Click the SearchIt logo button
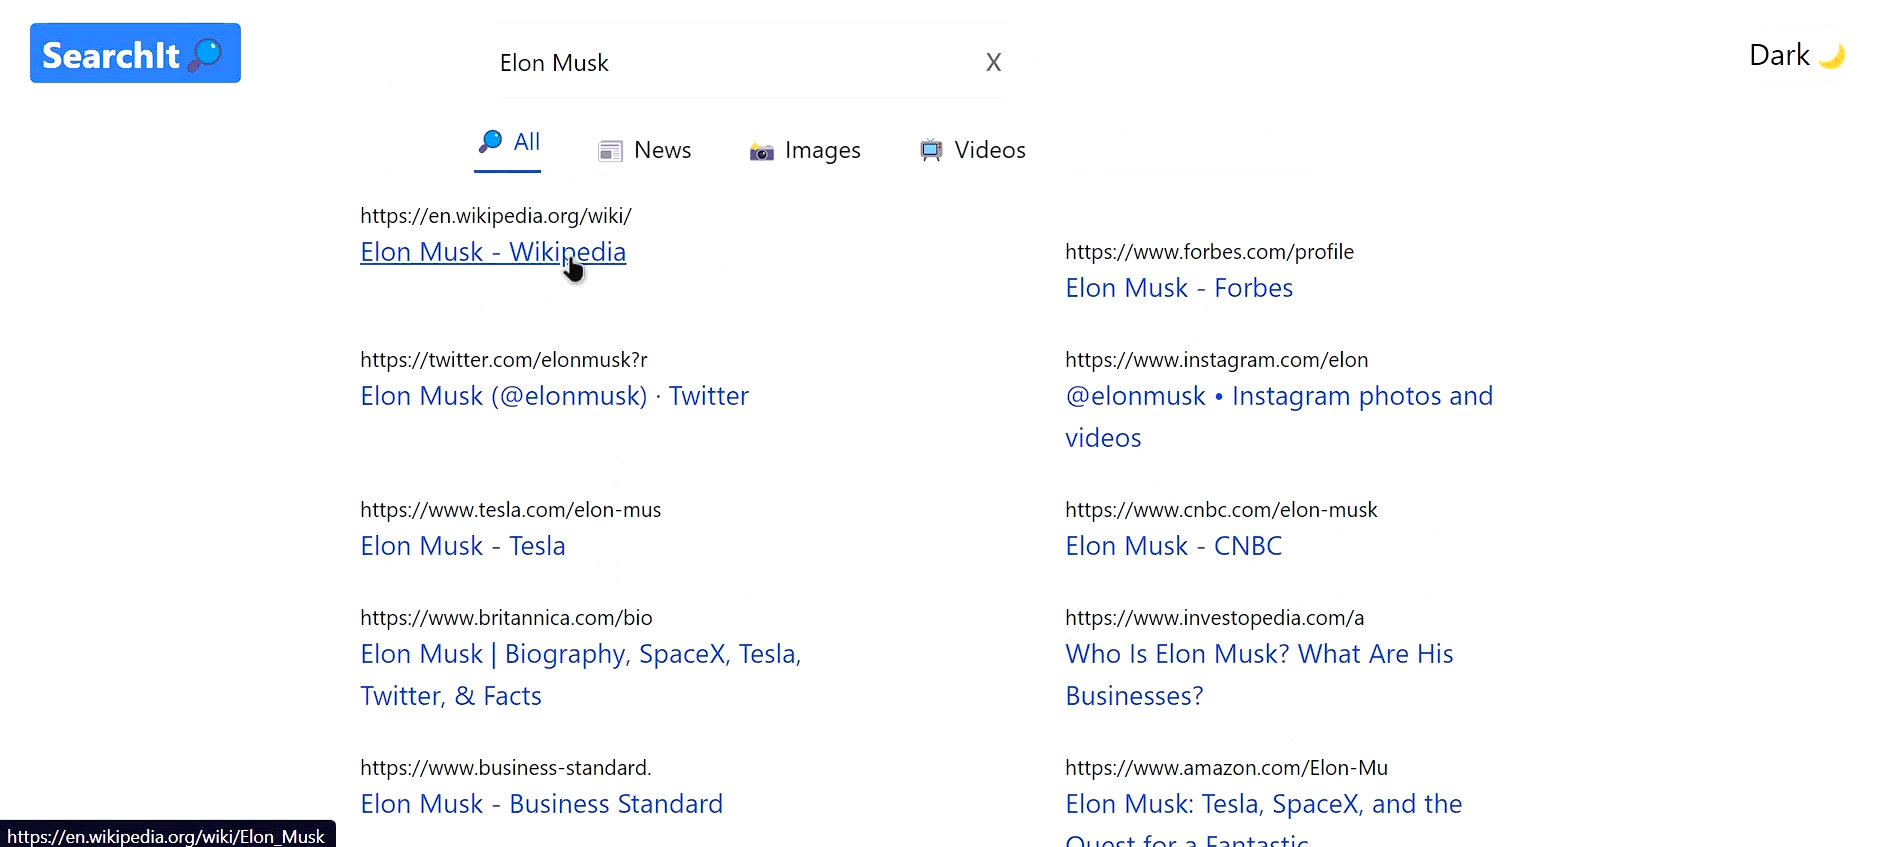The height and width of the screenshot is (847, 1888). point(135,53)
